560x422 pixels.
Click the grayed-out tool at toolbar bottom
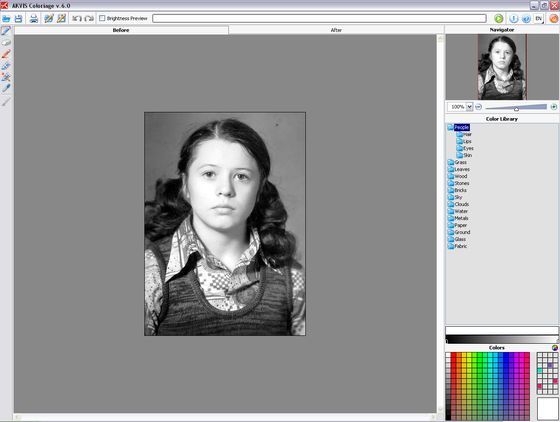click(x=6, y=101)
